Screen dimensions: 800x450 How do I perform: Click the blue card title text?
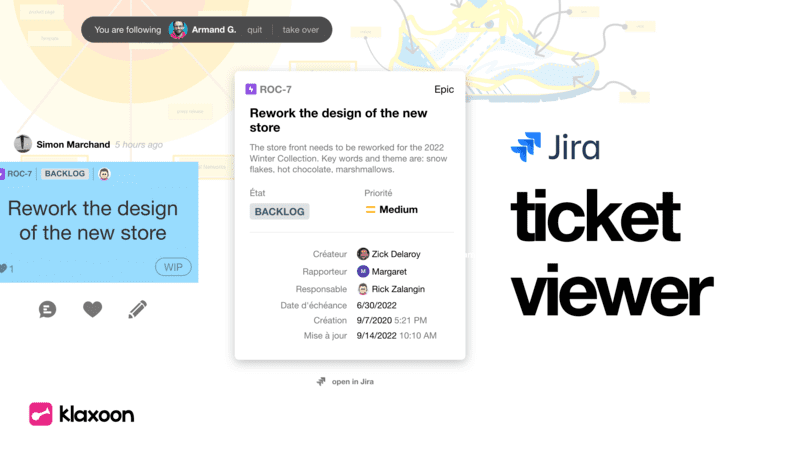click(x=93, y=220)
